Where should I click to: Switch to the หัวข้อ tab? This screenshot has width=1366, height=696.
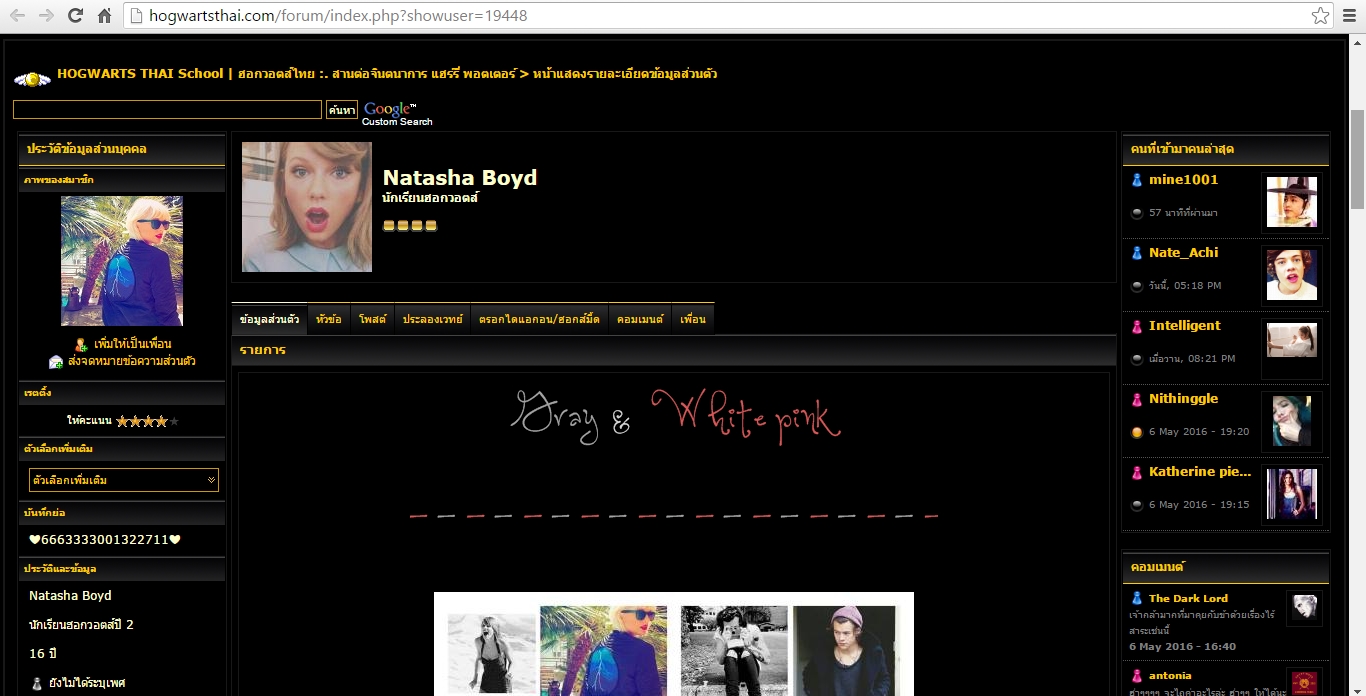pos(328,319)
